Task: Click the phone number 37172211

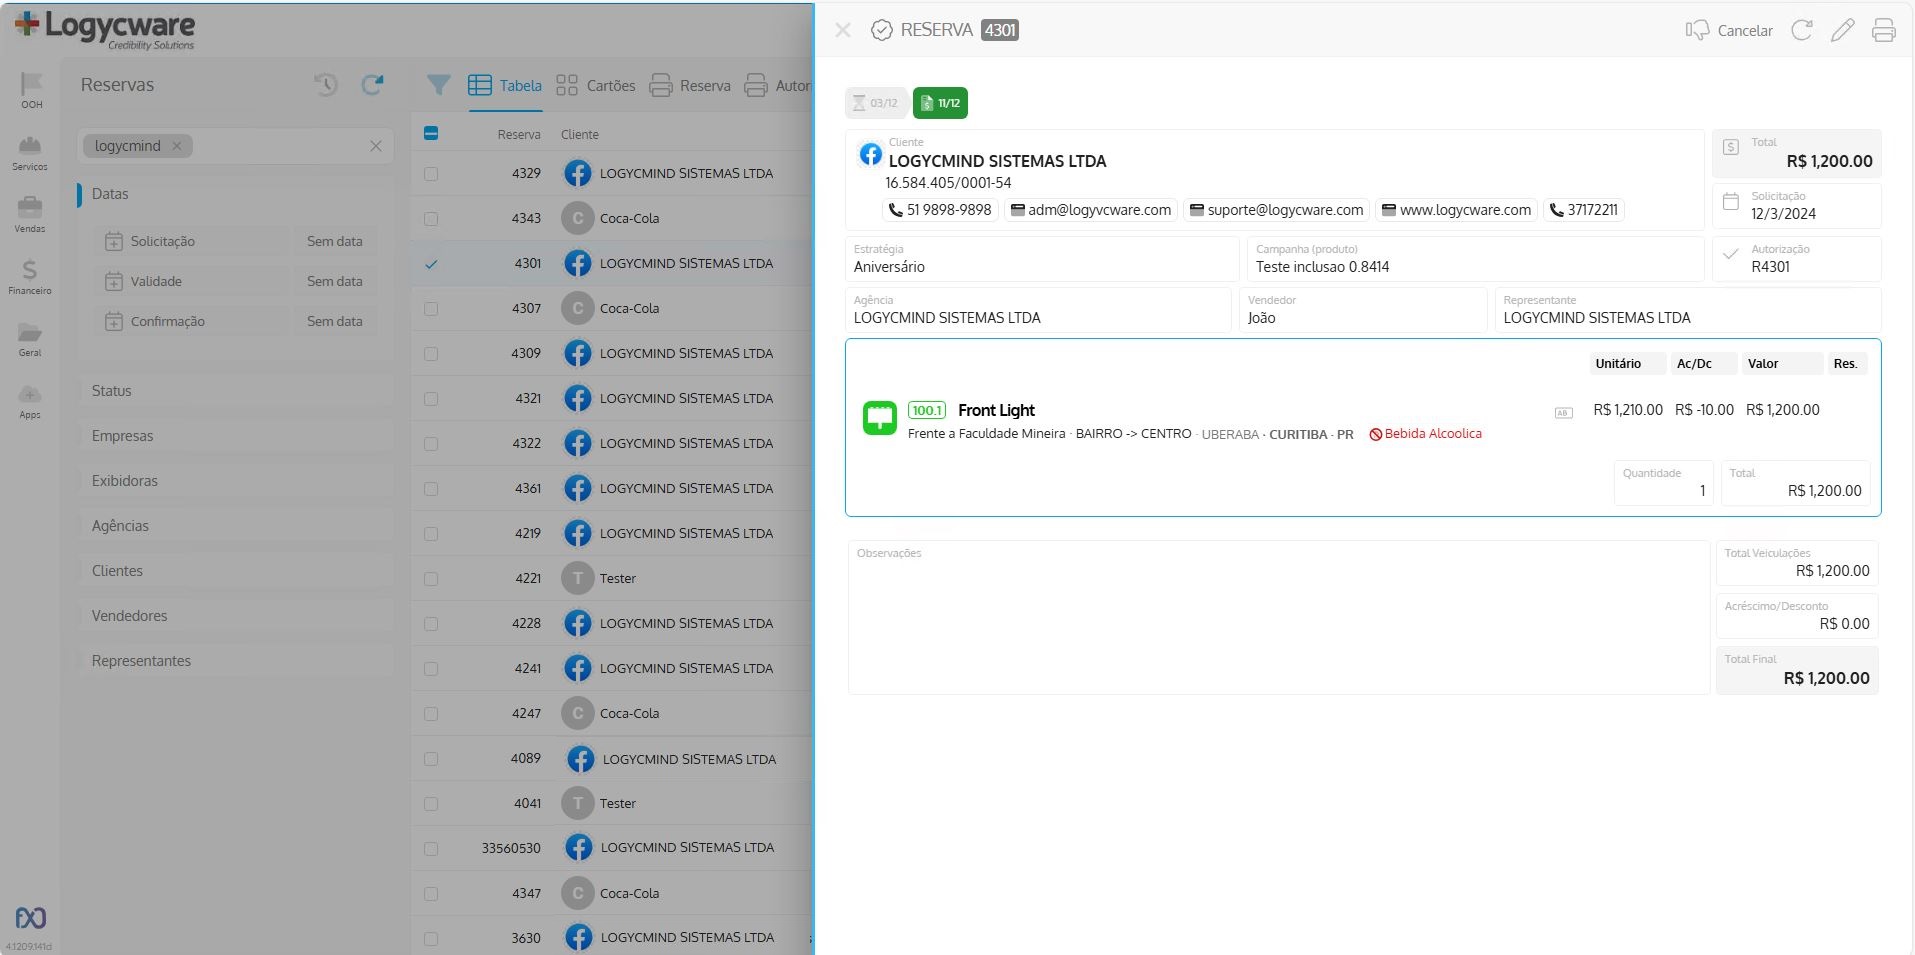Action: click(1583, 210)
